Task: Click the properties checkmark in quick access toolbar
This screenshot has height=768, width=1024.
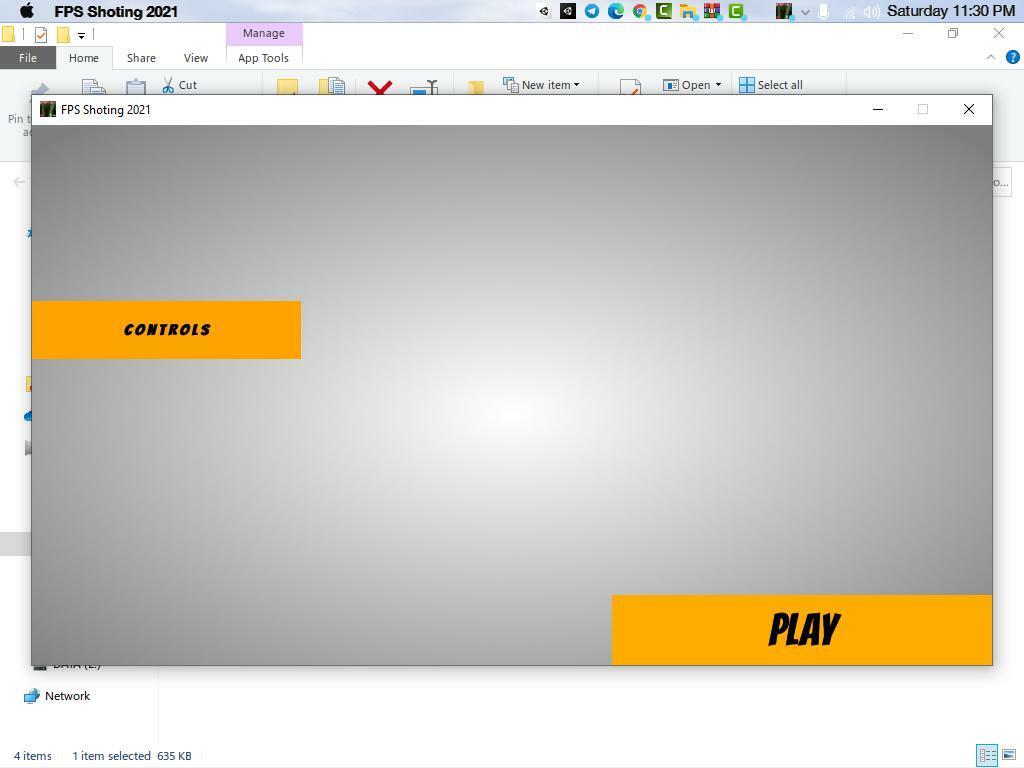Action: 41,34
